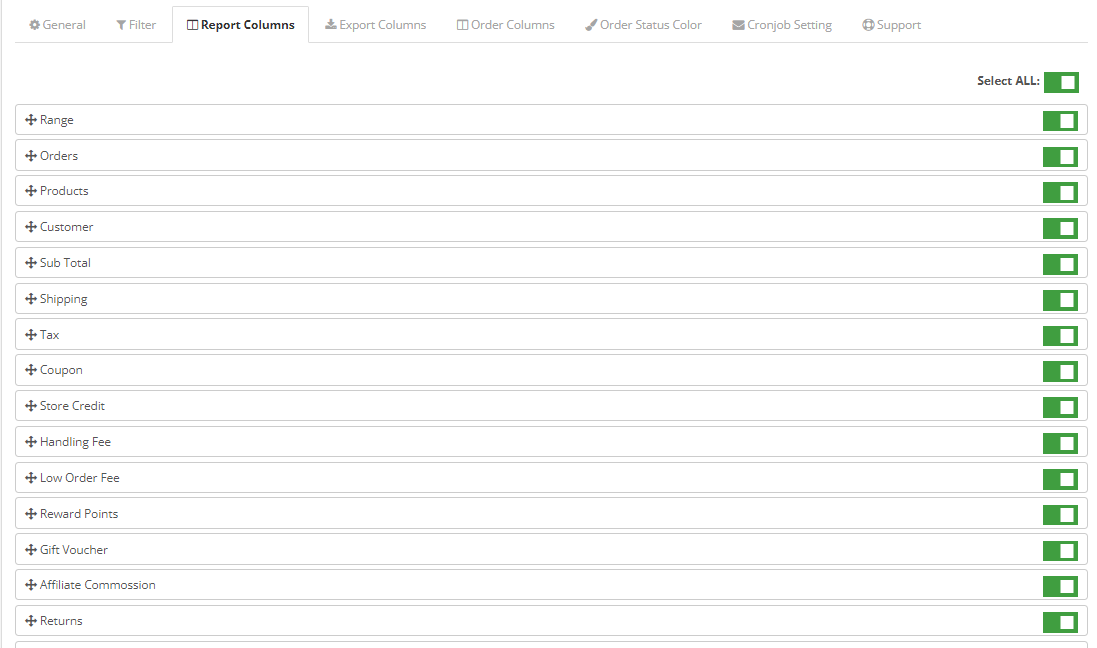Screen dimensions: 1097x648
Task: Click the move handle icon for Tax
Action: click(x=31, y=334)
